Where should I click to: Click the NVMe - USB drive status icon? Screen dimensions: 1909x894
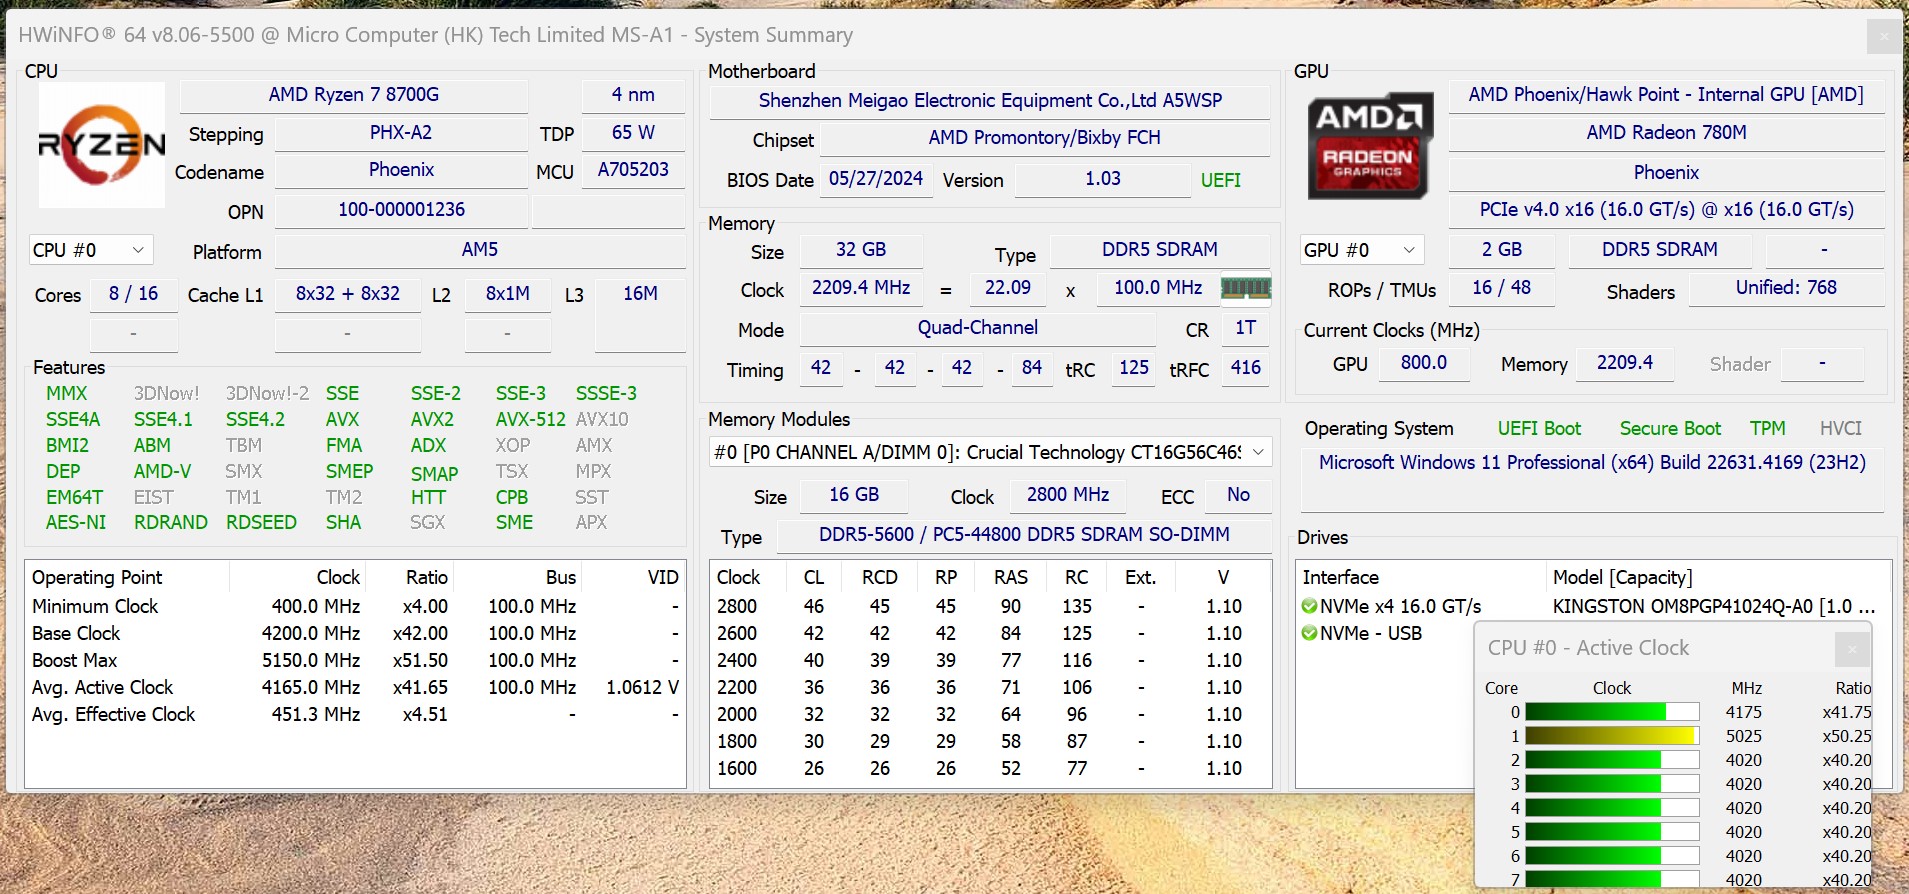[1309, 633]
